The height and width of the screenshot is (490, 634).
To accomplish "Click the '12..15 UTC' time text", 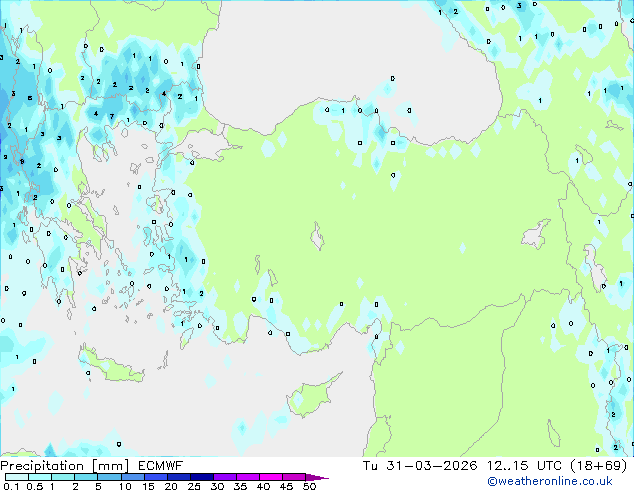I will (x=524, y=466).
